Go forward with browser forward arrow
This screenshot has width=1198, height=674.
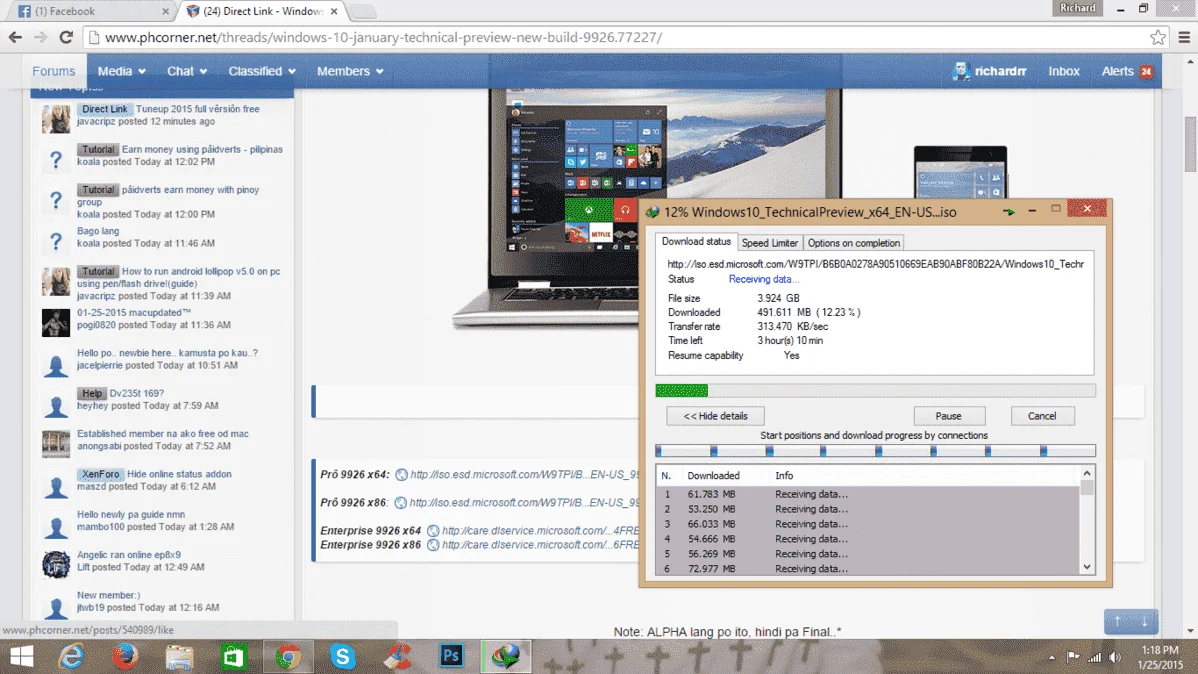tap(40, 37)
